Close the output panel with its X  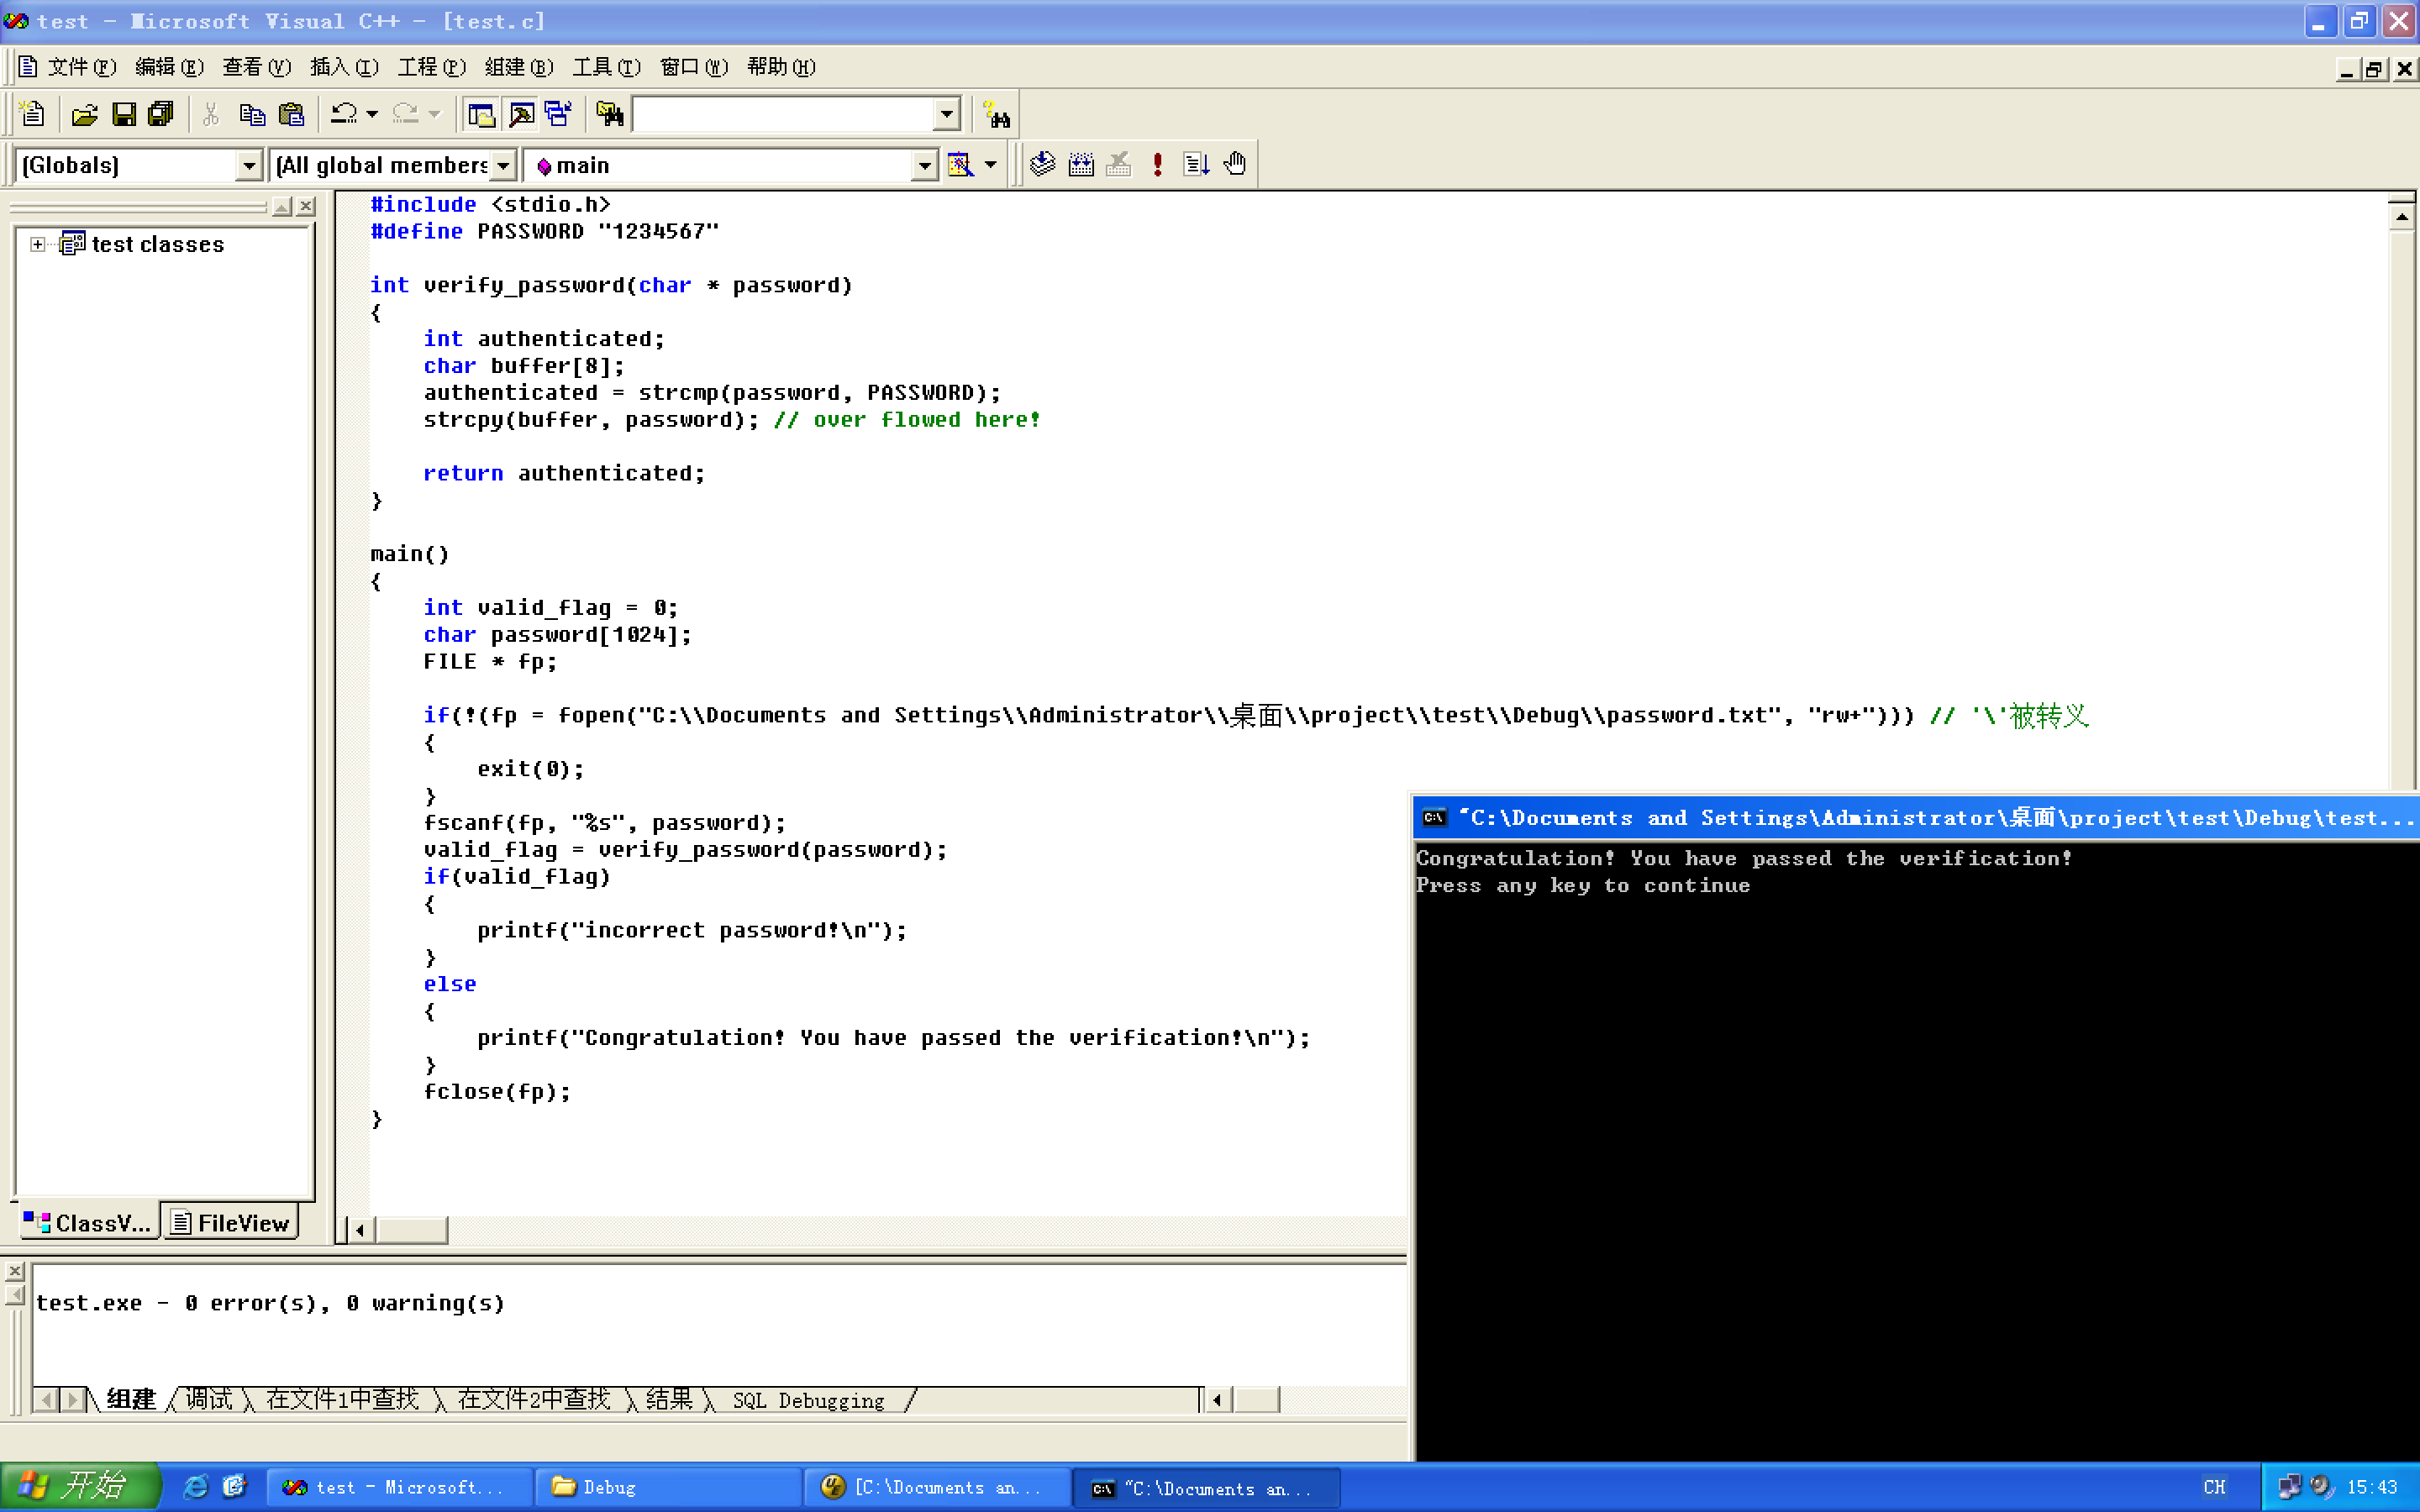[x=15, y=1271]
